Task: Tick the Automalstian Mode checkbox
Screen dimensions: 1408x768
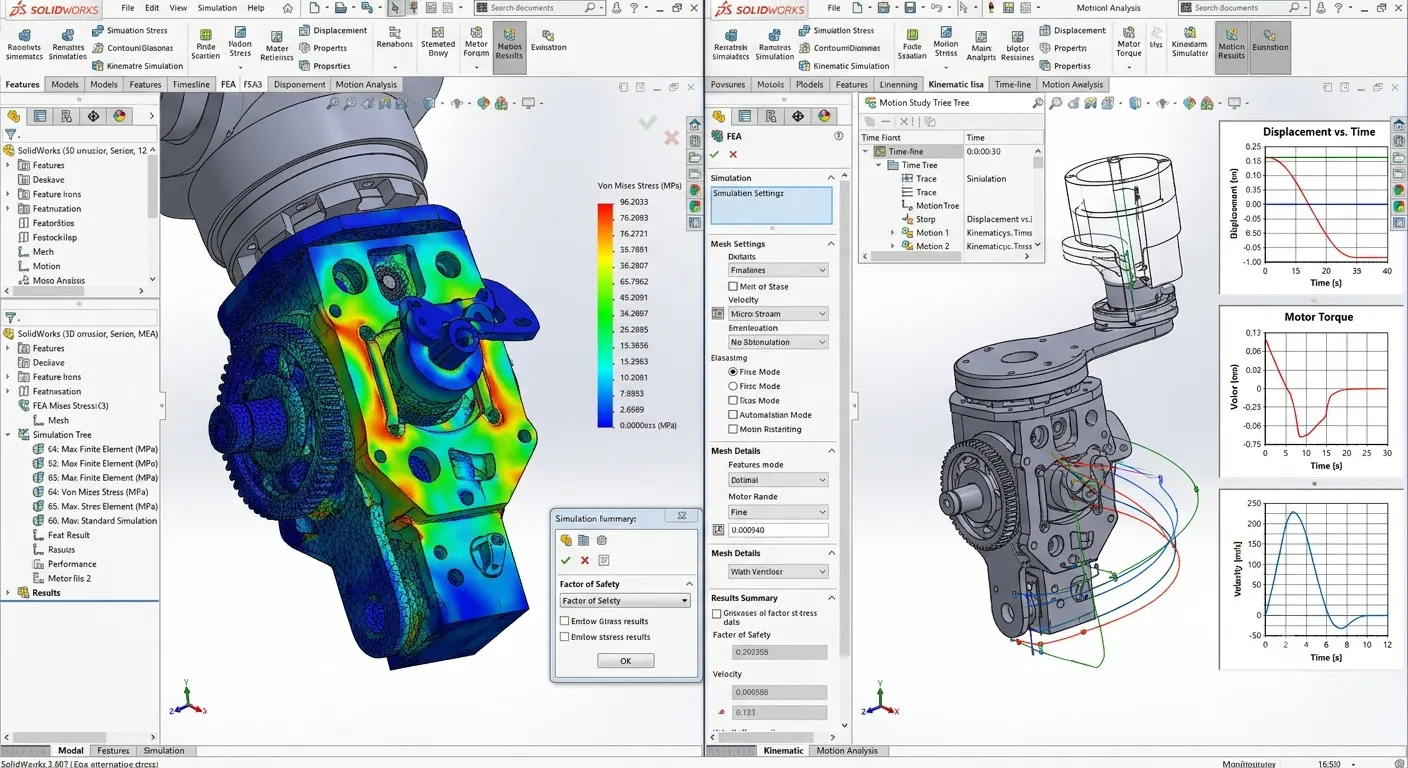Action: [x=733, y=415]
